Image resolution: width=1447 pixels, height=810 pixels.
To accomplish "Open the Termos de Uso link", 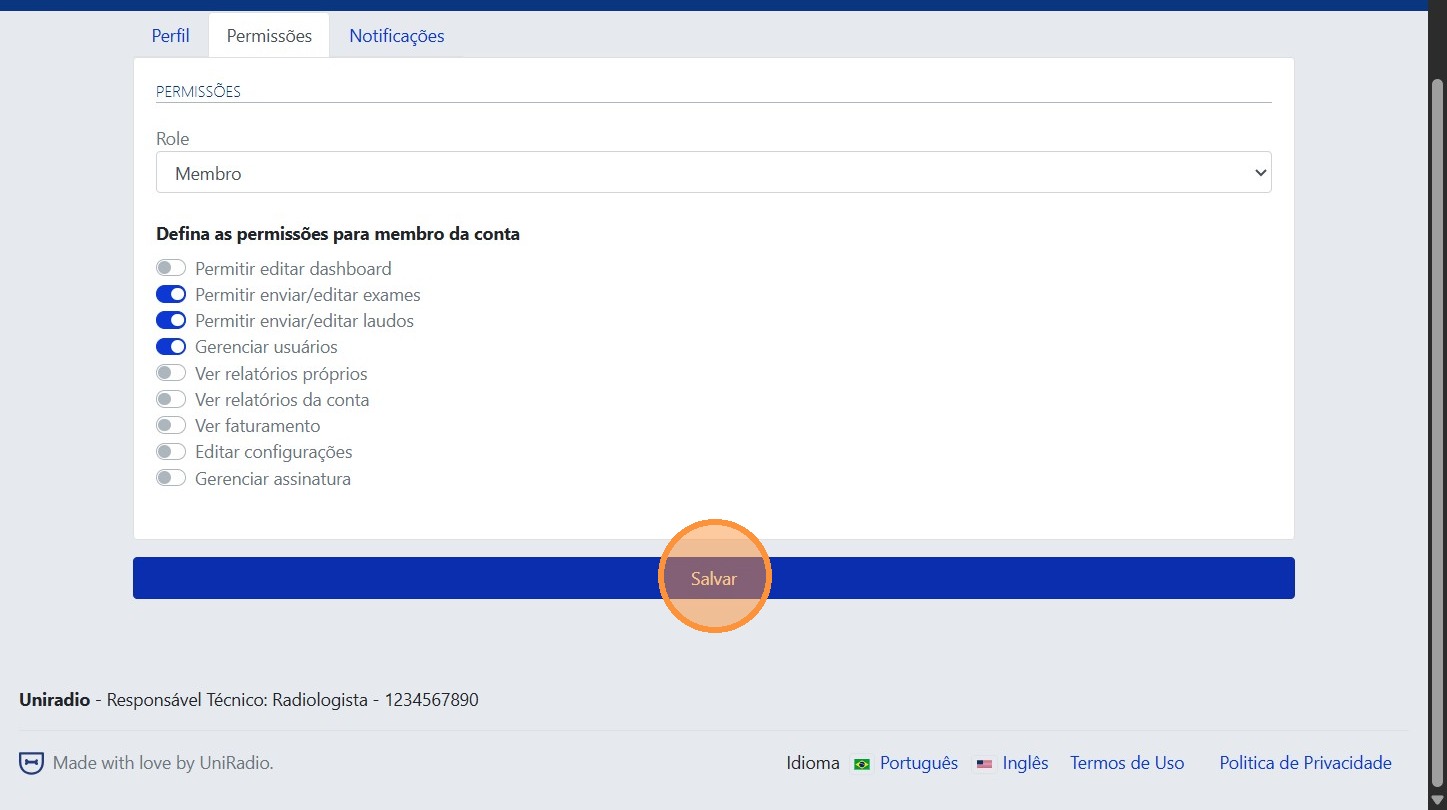I will pyautogui.click(x=1127, y=763).
